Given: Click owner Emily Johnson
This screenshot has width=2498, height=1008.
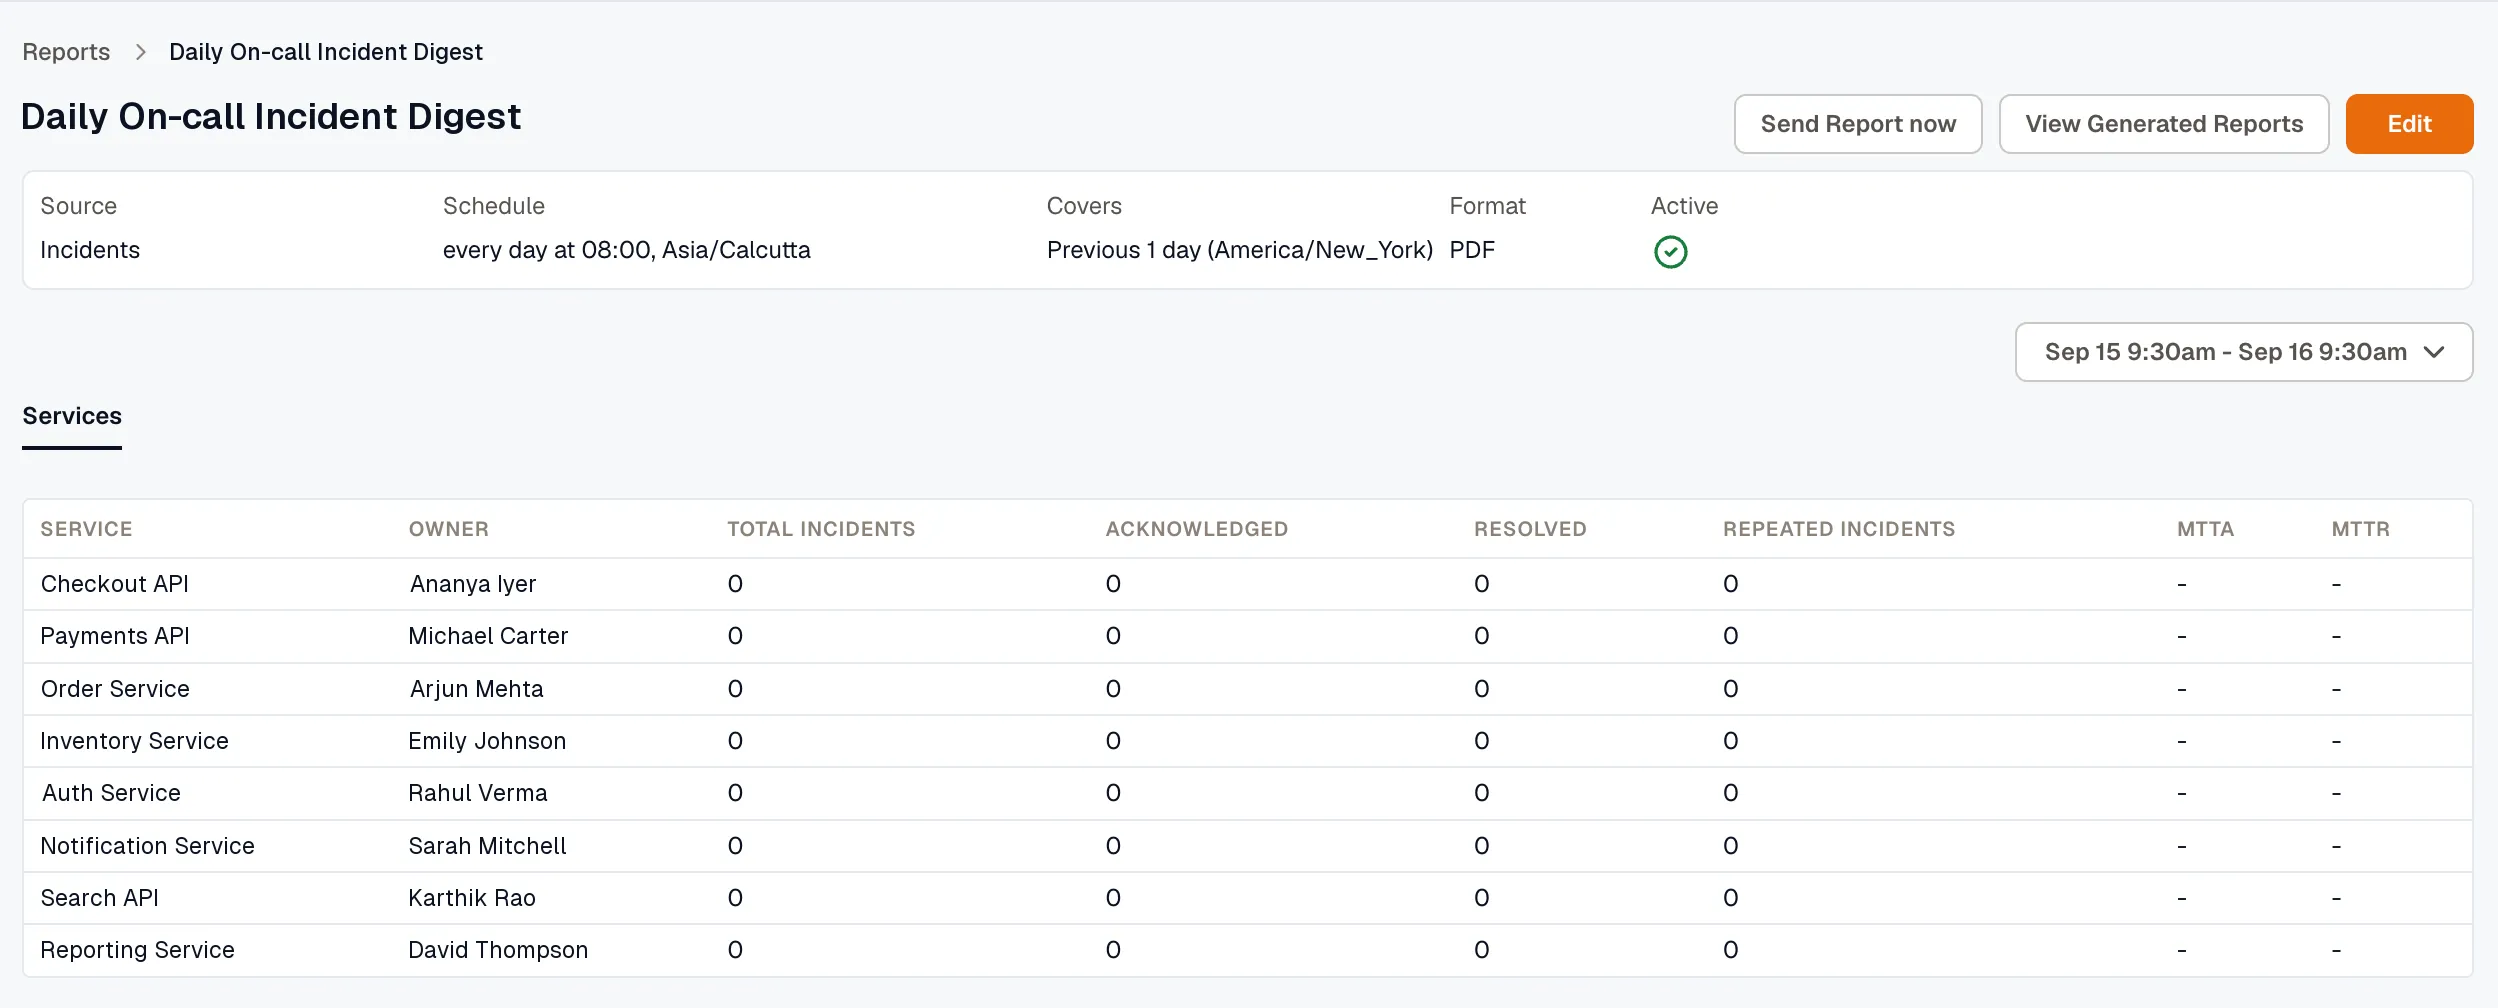Looking at the screenshot, I should pos(487,741).
